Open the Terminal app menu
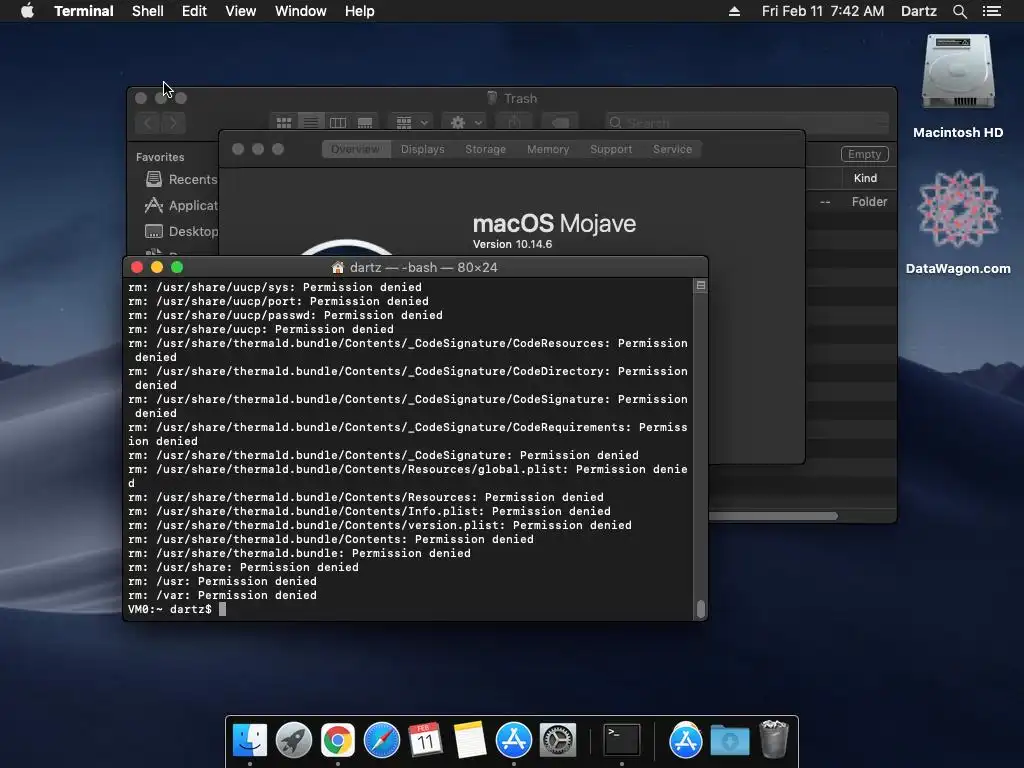1024x768 pixels. coord(84,11)
